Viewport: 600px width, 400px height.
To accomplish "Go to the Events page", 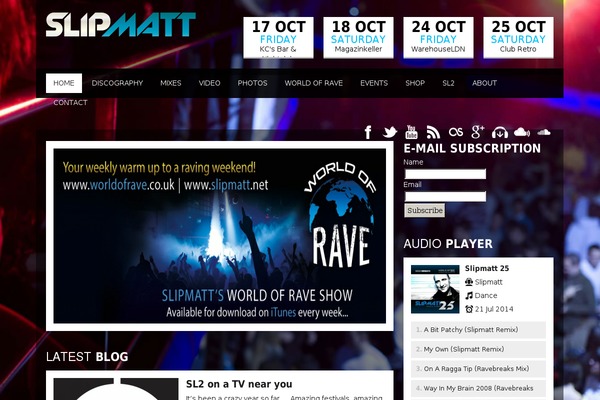I will [x=374, y=83].
